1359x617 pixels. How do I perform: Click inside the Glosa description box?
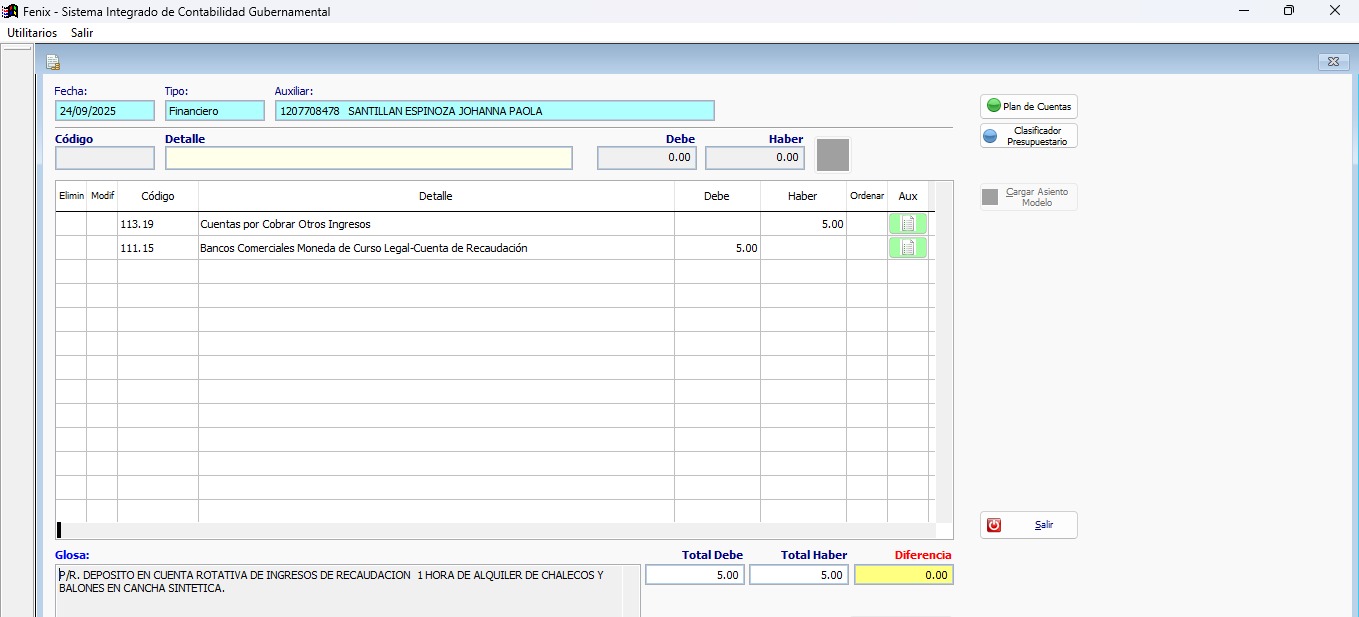[x=340, y=590]
